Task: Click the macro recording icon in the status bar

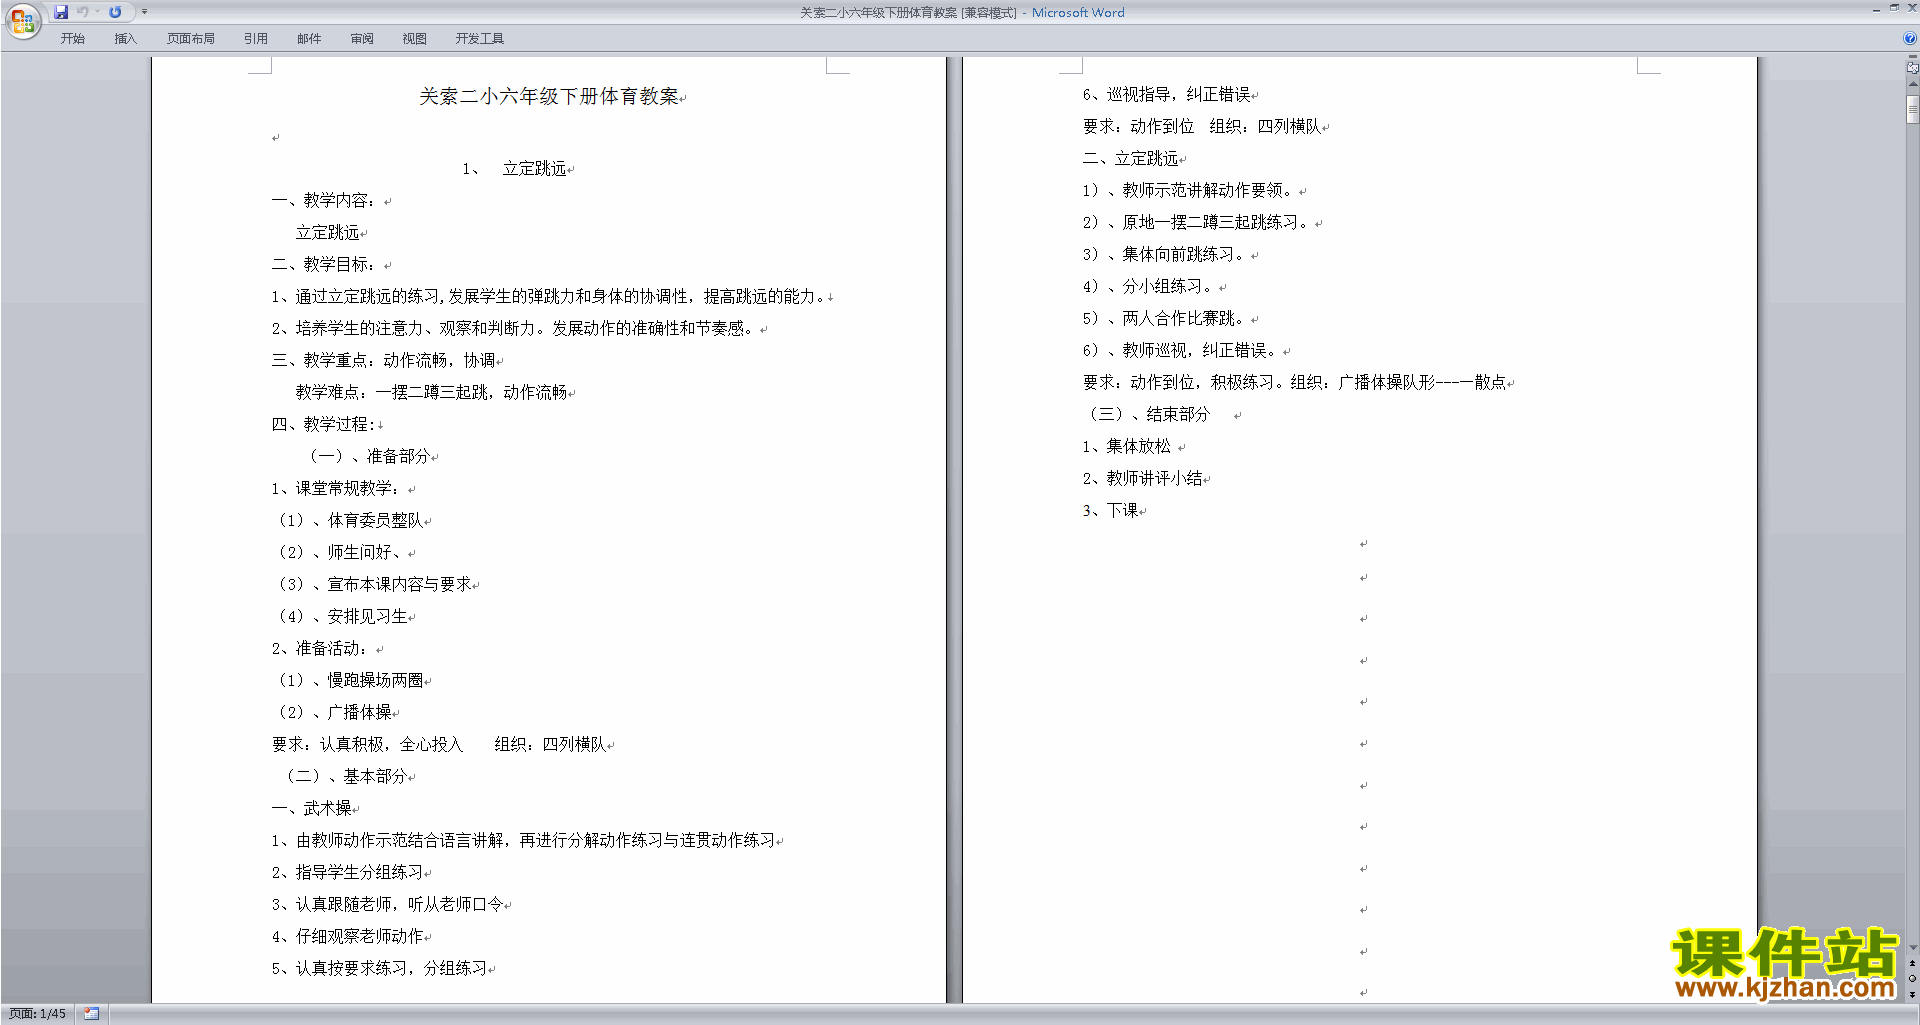Action: tap(92, 1014)
